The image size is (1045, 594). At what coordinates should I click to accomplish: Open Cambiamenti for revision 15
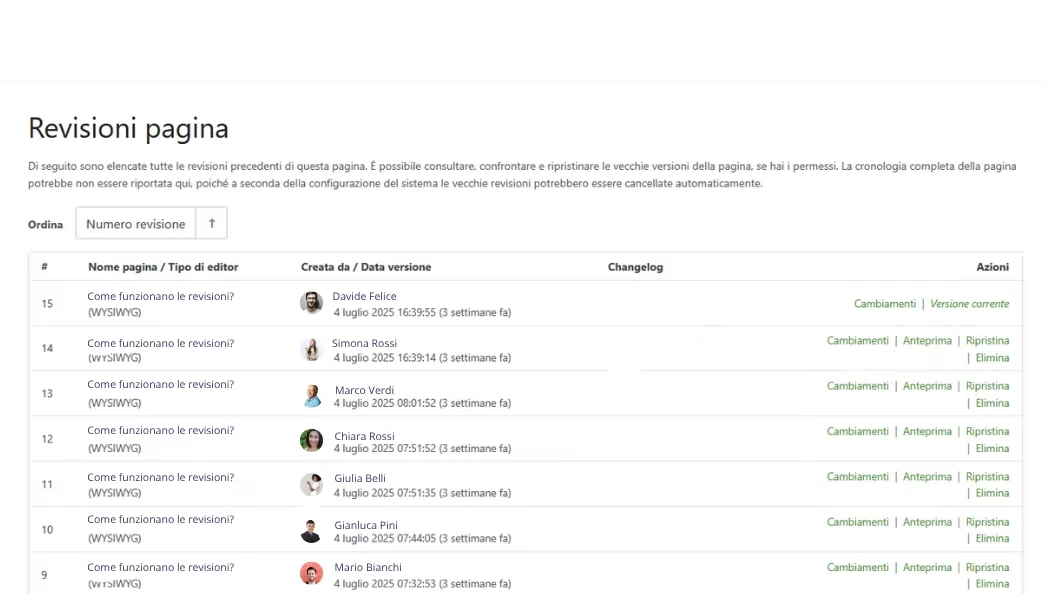click(x=884, y=304)
